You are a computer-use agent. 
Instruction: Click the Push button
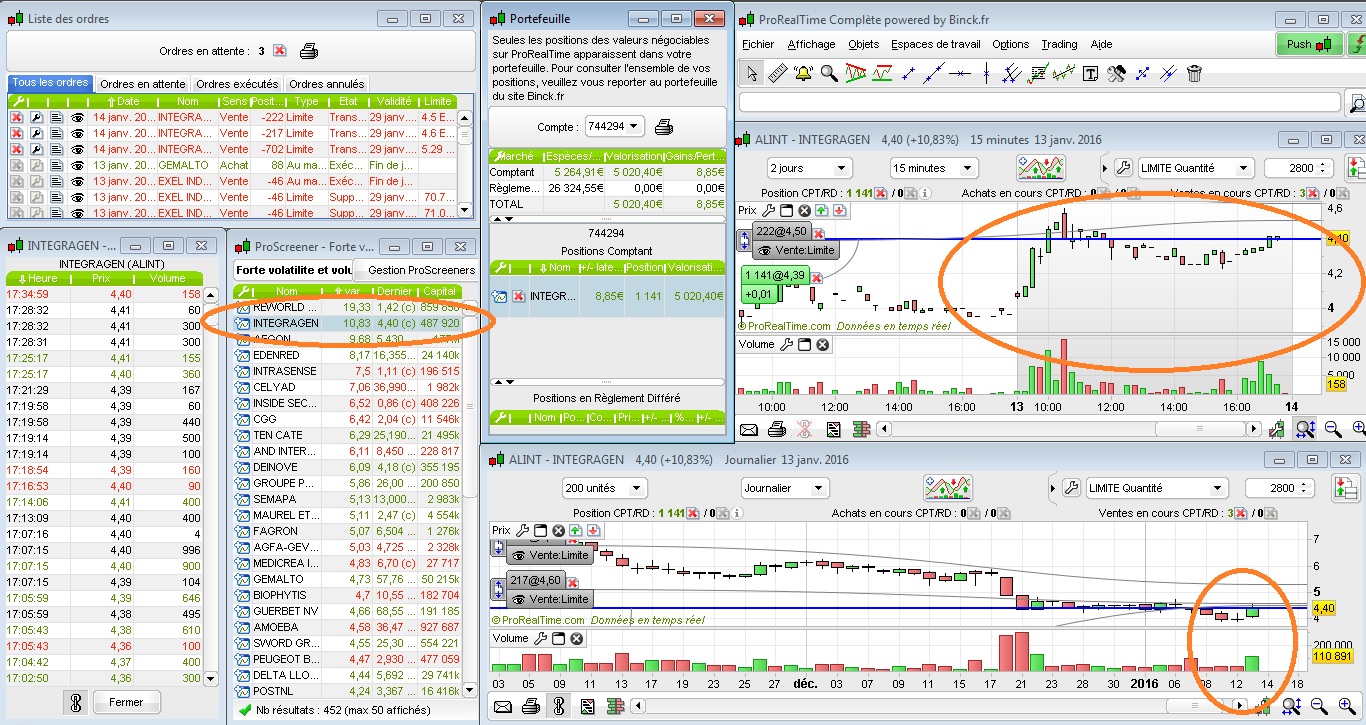[x=1309, y=44]
